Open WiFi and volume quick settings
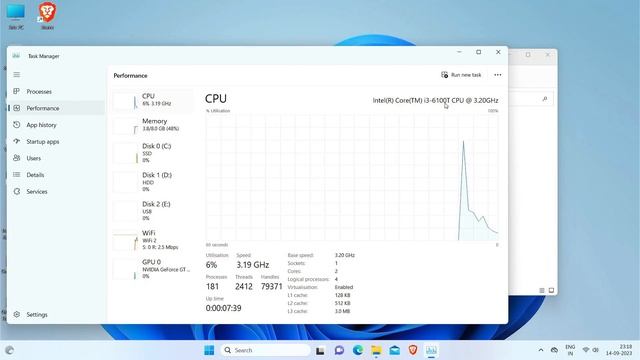 (x=591, y=350)
